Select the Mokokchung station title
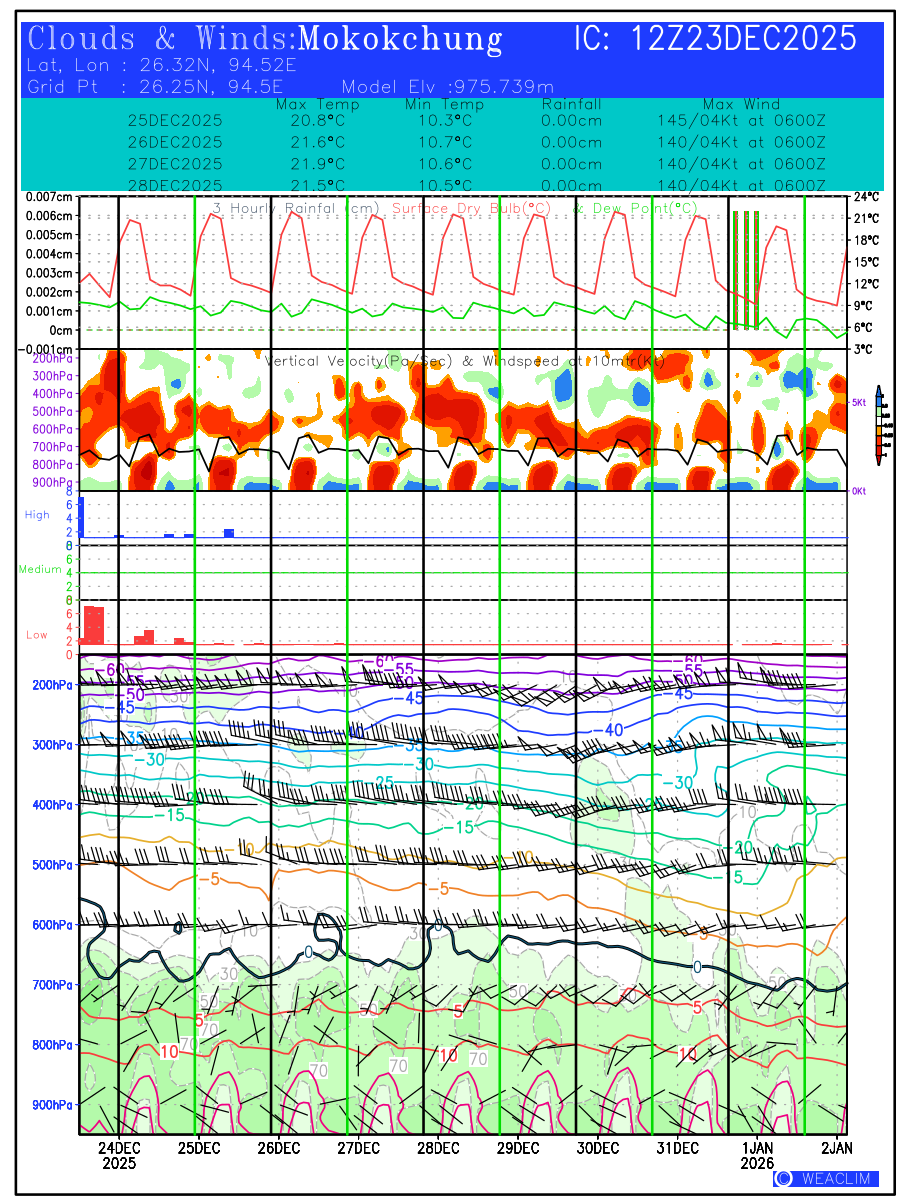 pos(400,39)
